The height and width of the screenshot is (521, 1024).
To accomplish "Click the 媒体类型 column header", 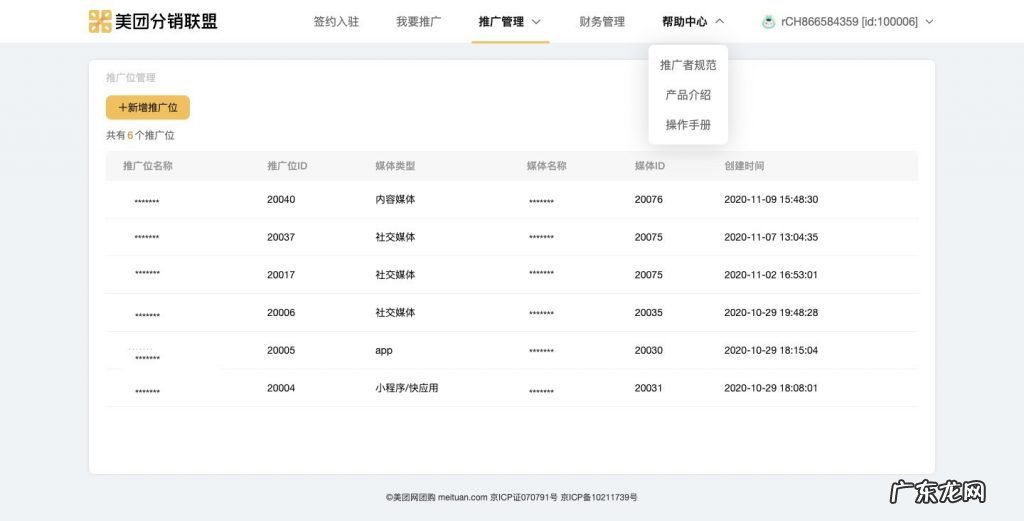I will [x=395, y=166].
